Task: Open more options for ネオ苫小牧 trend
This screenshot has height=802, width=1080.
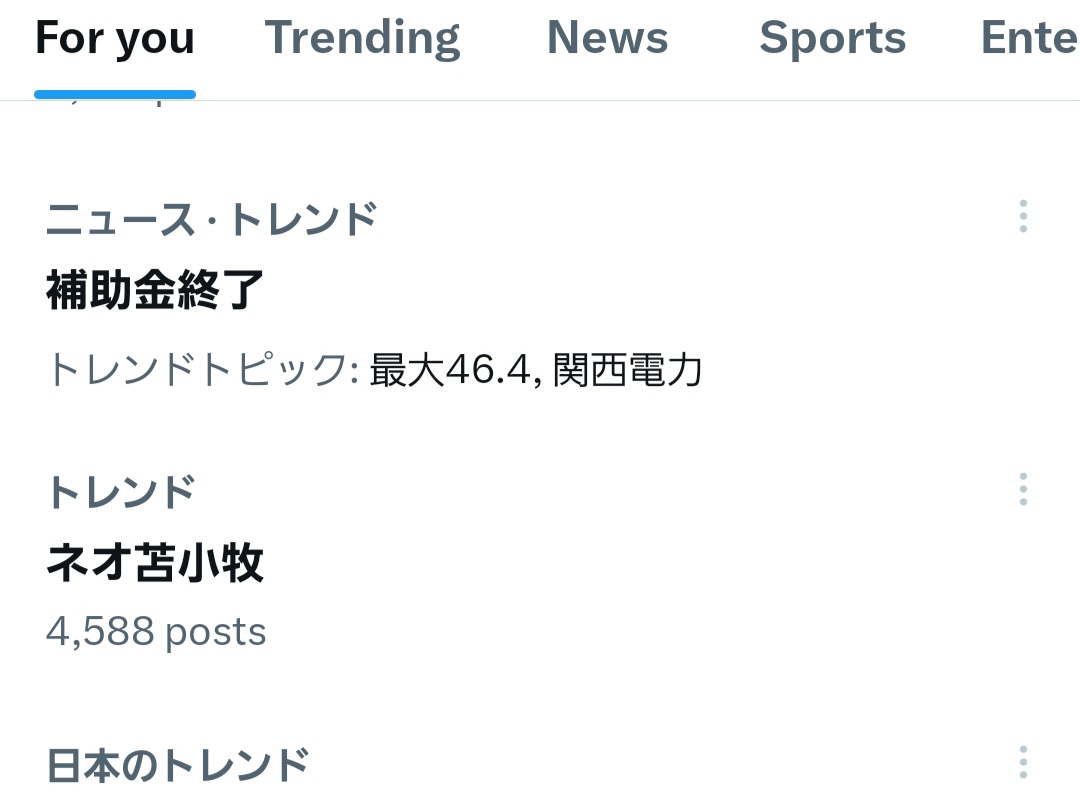Action: pyautogui.click(x=1022, y=489)
